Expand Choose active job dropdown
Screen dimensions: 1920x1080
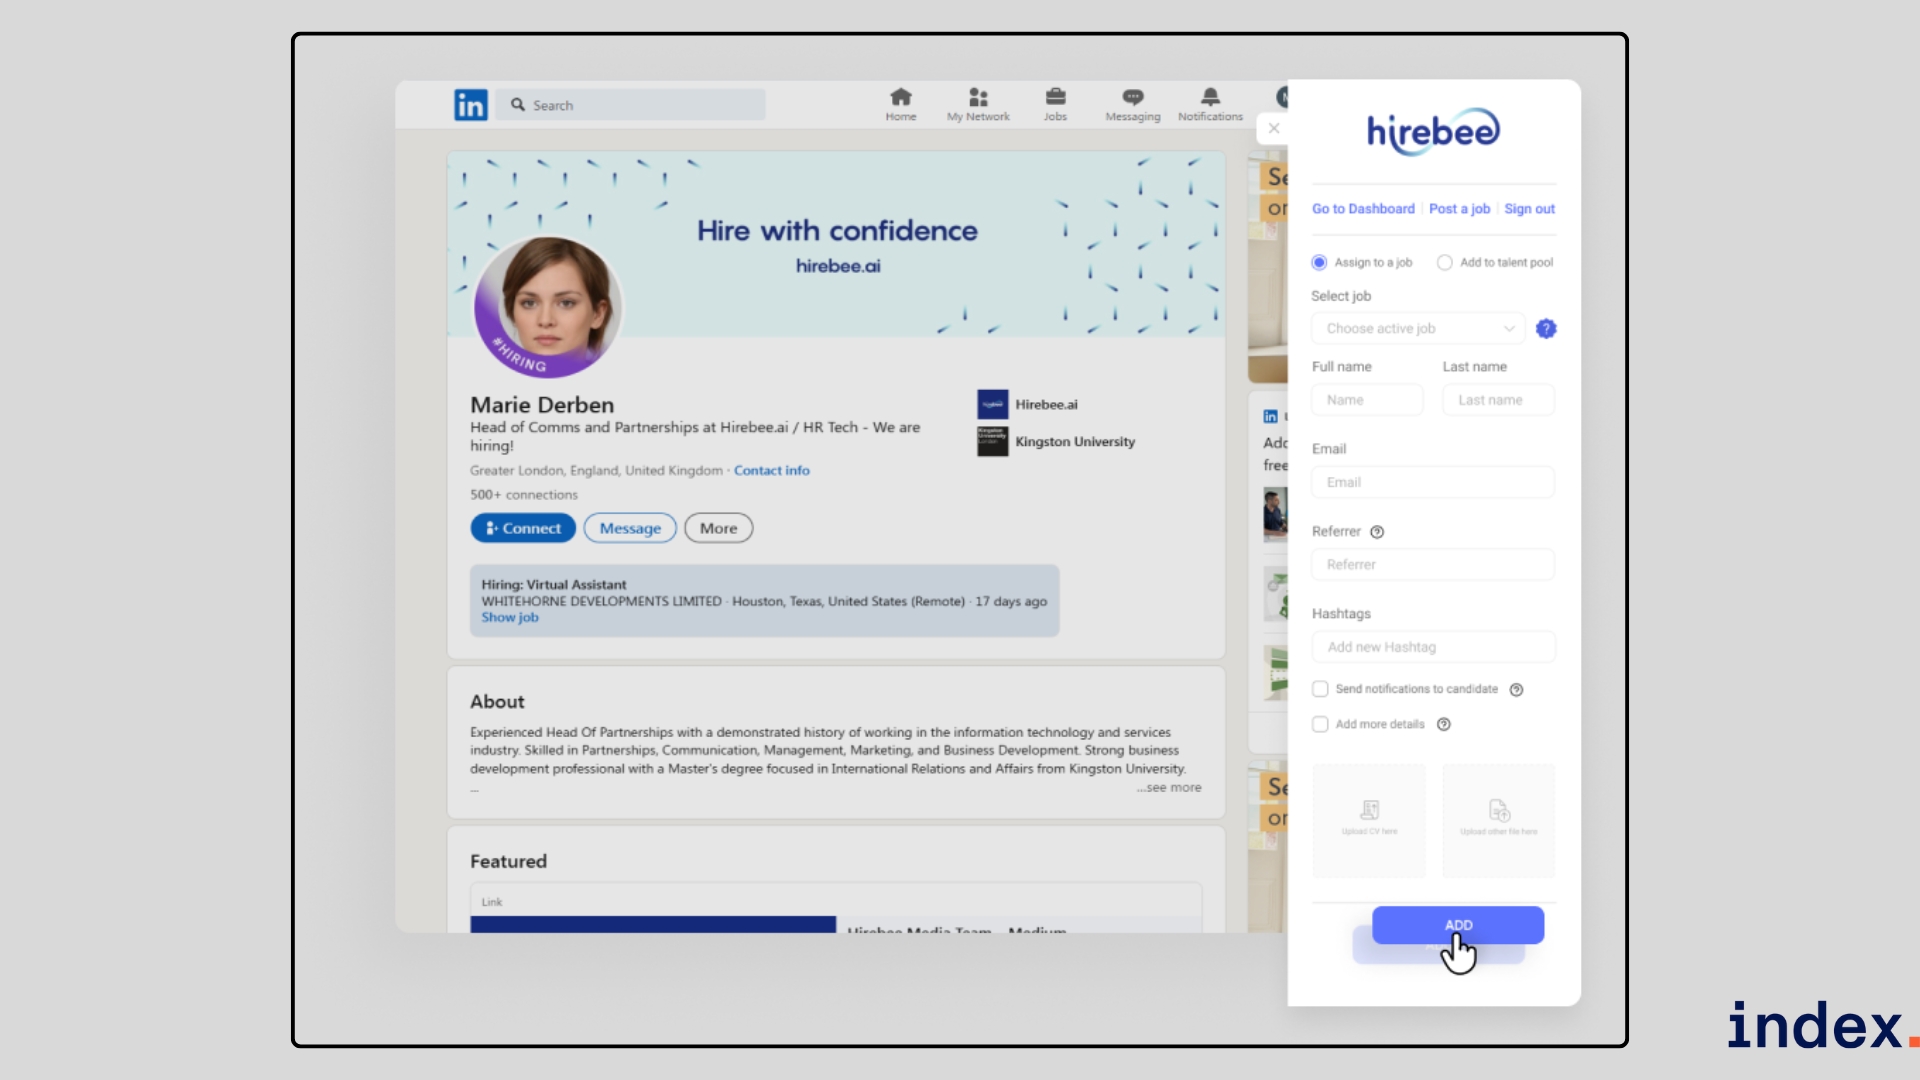tap(1418, 329)
